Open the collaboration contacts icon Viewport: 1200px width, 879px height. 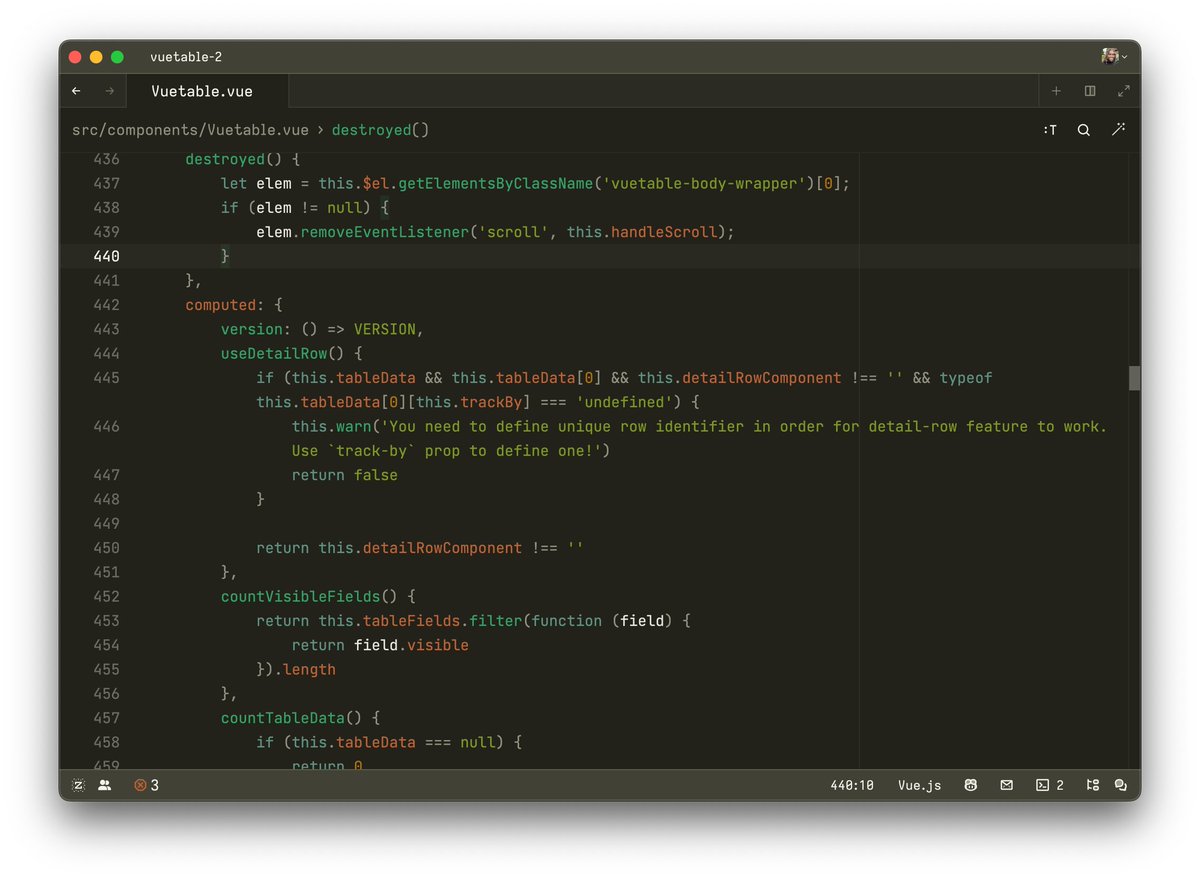tap(104, 785)
